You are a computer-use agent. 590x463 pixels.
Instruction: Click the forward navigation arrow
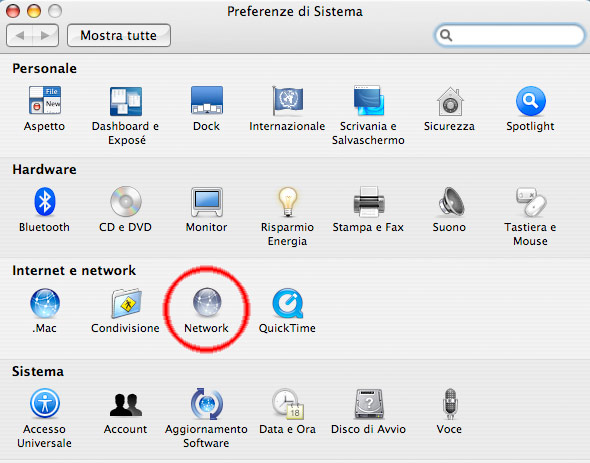(46, 35)
